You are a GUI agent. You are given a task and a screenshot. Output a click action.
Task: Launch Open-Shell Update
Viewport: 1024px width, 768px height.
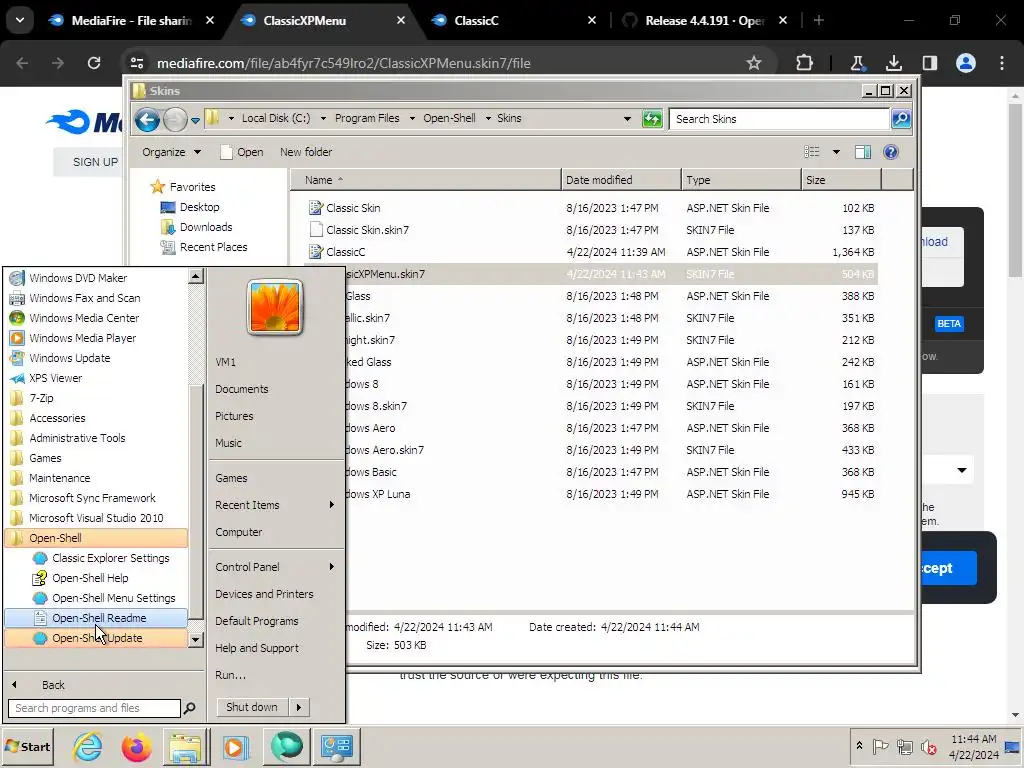(x=95, y=638)
